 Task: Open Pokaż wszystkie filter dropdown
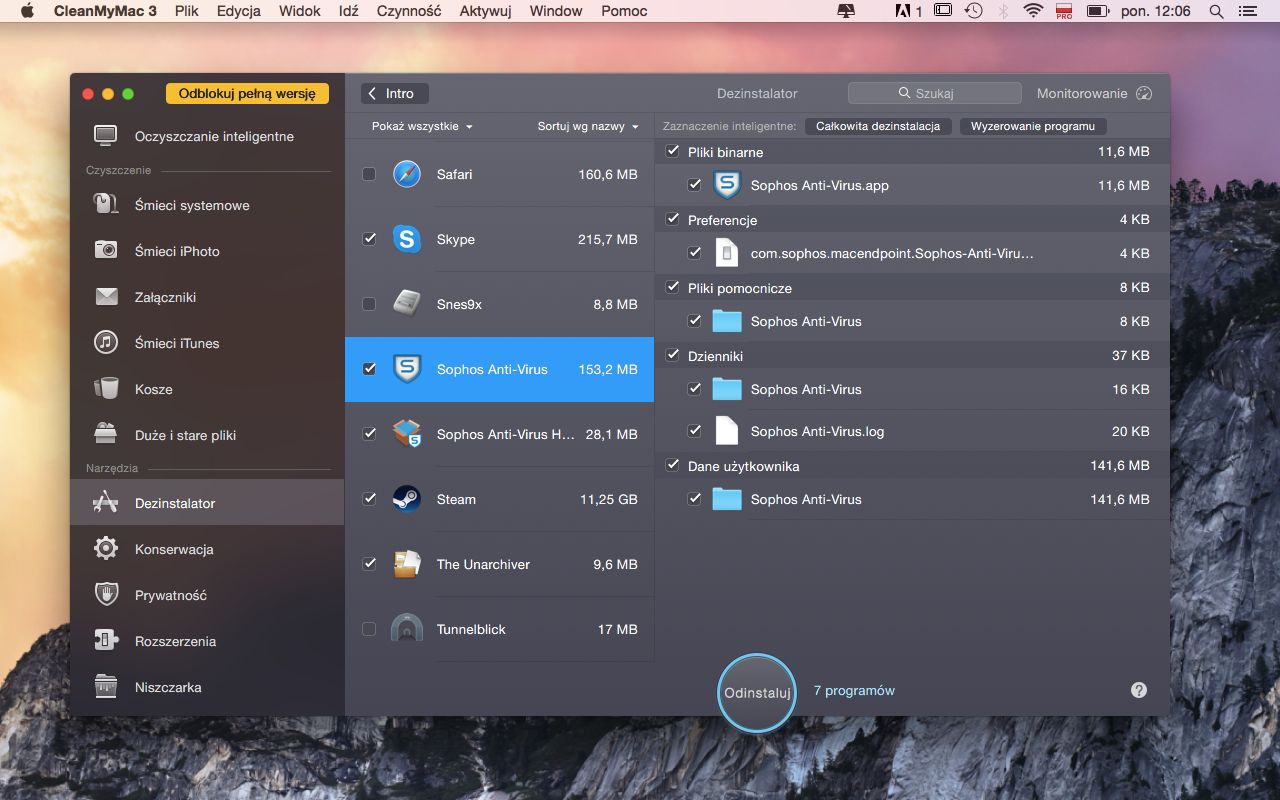(x=422, y=126)
